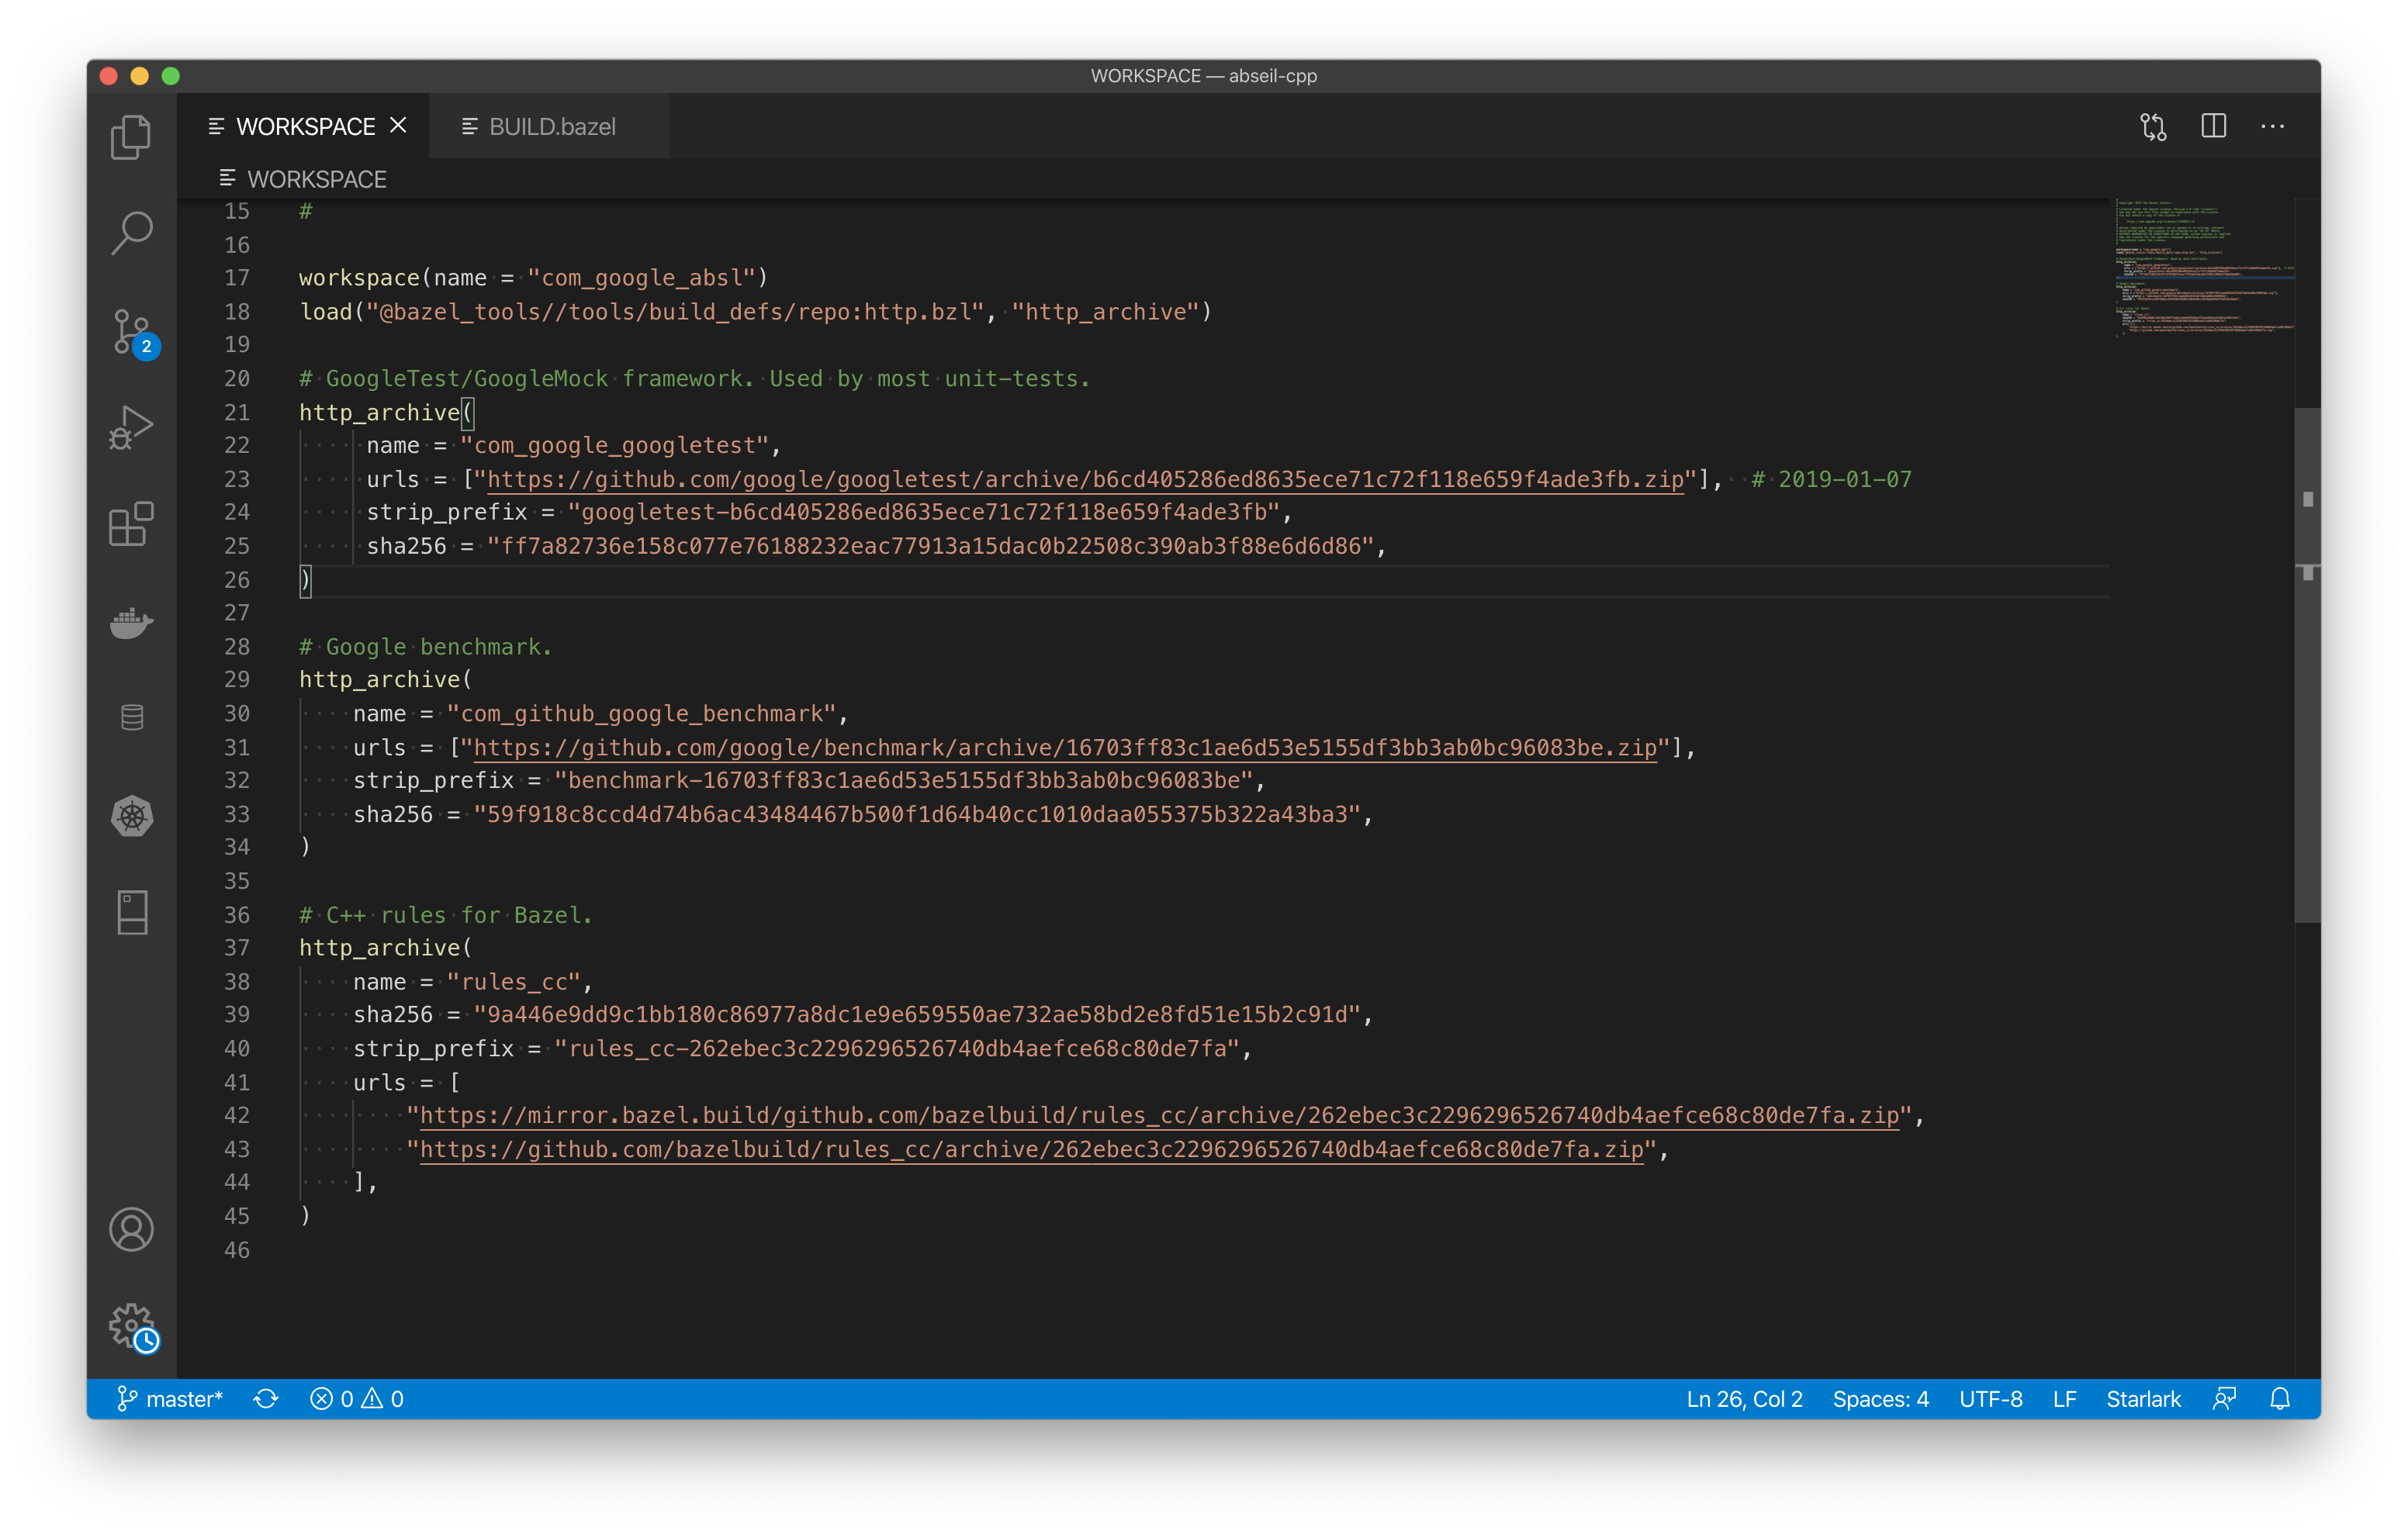Open the googletest archive URL link
This screenshot has height=1534, width=2408.
pos(1084,479)
